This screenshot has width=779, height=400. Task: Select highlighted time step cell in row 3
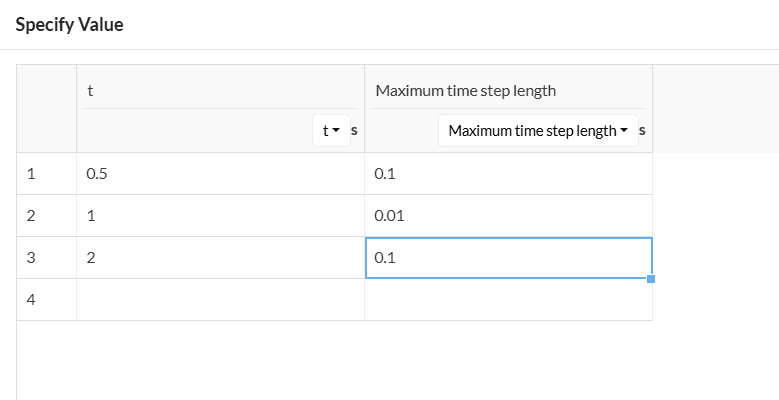[508, 258]
